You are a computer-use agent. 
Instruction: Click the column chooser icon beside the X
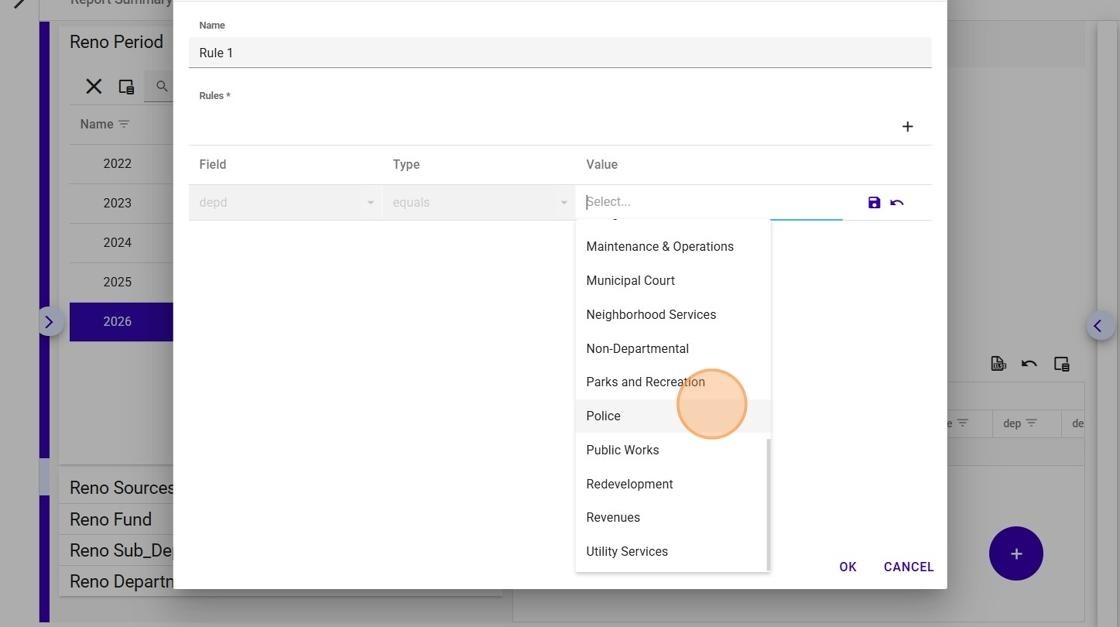click(x=126, y=86)
